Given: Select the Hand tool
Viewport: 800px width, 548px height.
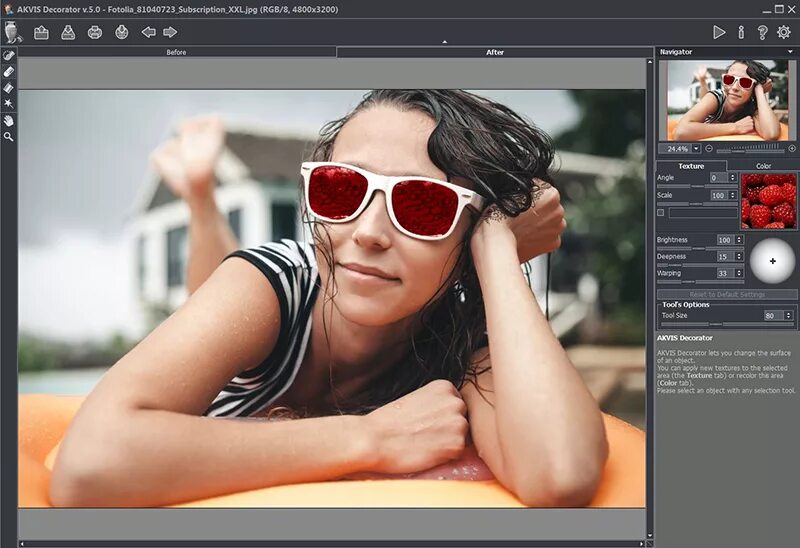Looking at the screenshot, I should [9, 120].
